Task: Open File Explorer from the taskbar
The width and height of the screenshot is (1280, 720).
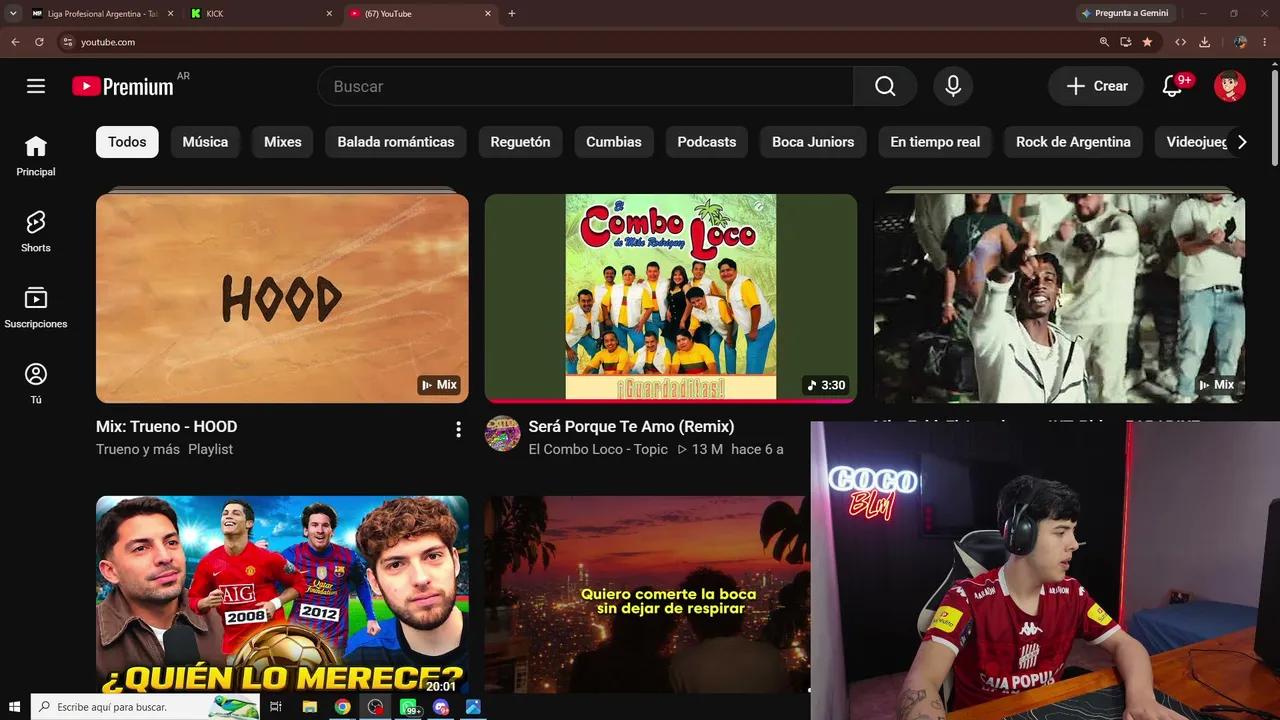Action: (310, 707)
